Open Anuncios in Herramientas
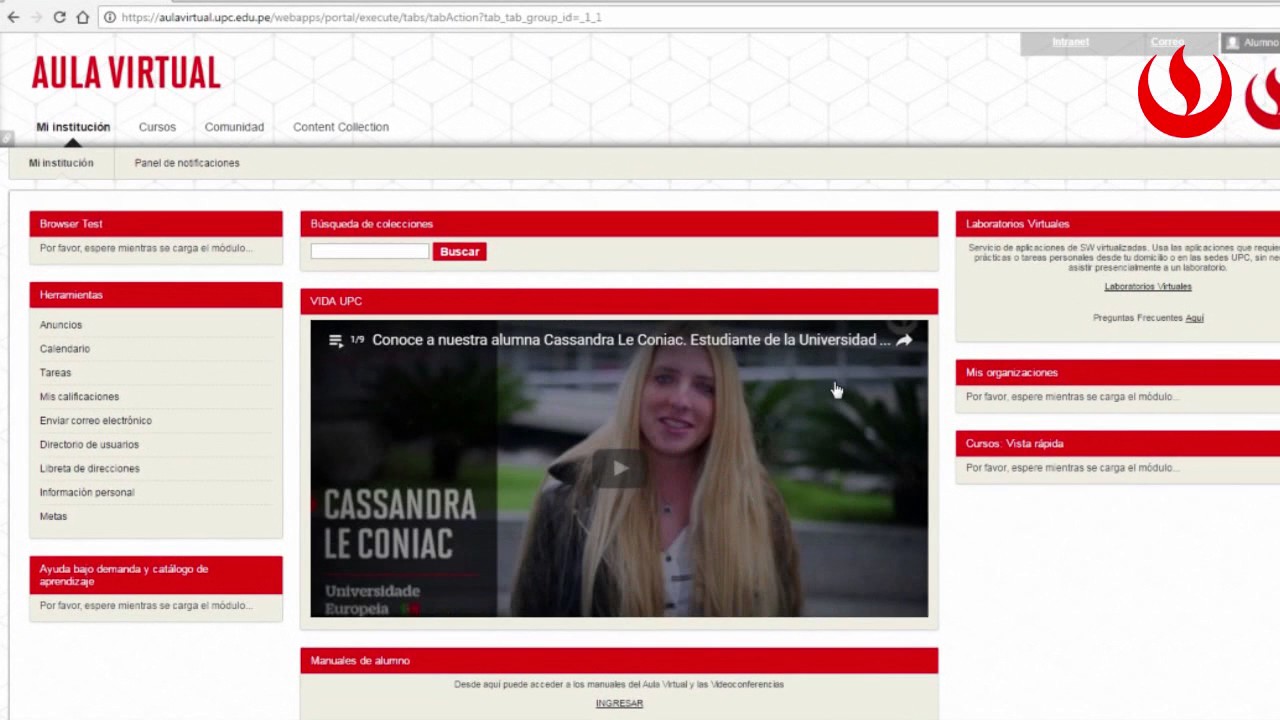 pos(61,325)
